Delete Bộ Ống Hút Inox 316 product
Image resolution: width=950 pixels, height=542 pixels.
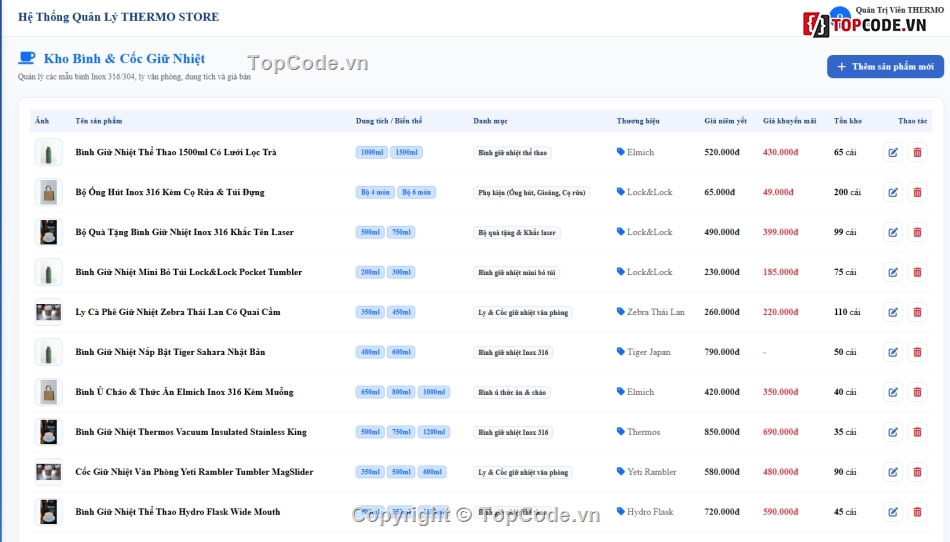[917, 193]
